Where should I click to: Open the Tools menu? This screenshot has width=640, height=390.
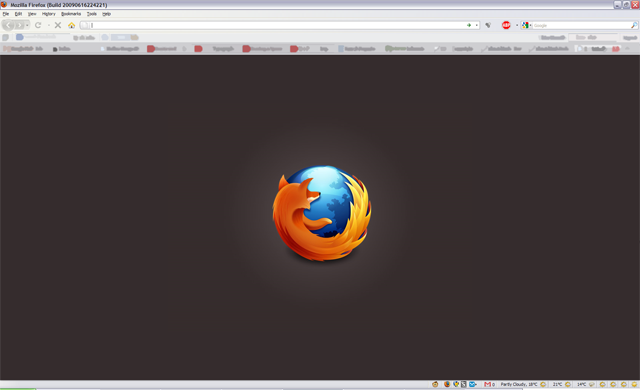[92, 14]
